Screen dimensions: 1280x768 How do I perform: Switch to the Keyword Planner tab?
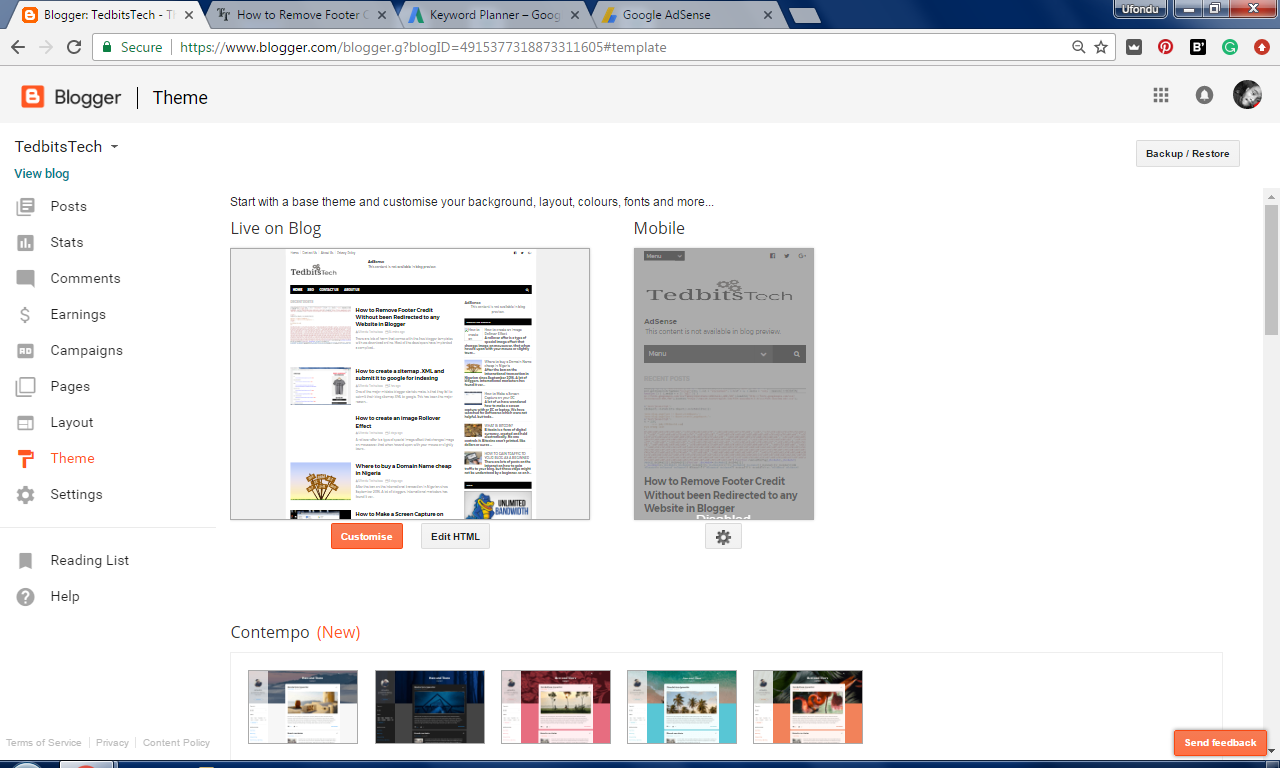[494, 15]
